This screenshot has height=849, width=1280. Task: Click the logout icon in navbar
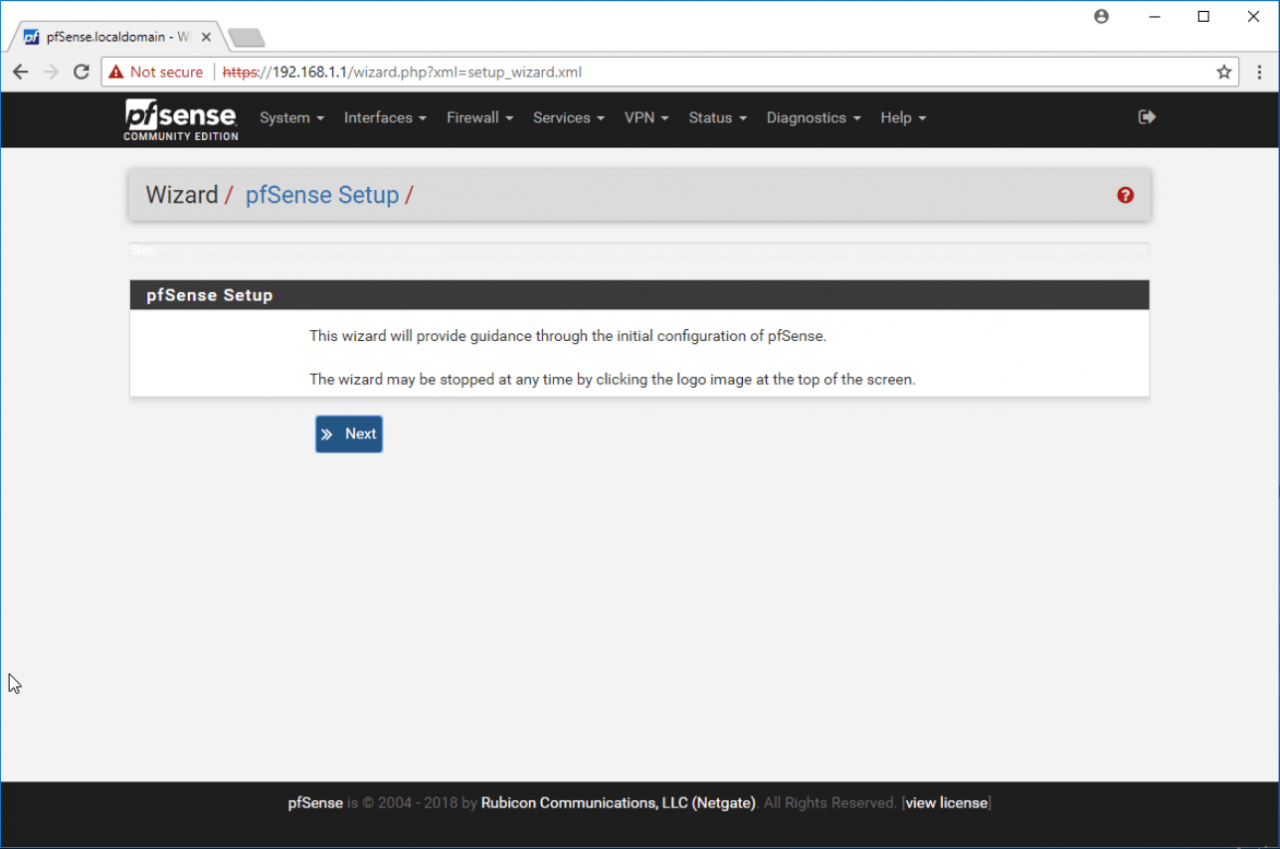[x=1147, y=117]
